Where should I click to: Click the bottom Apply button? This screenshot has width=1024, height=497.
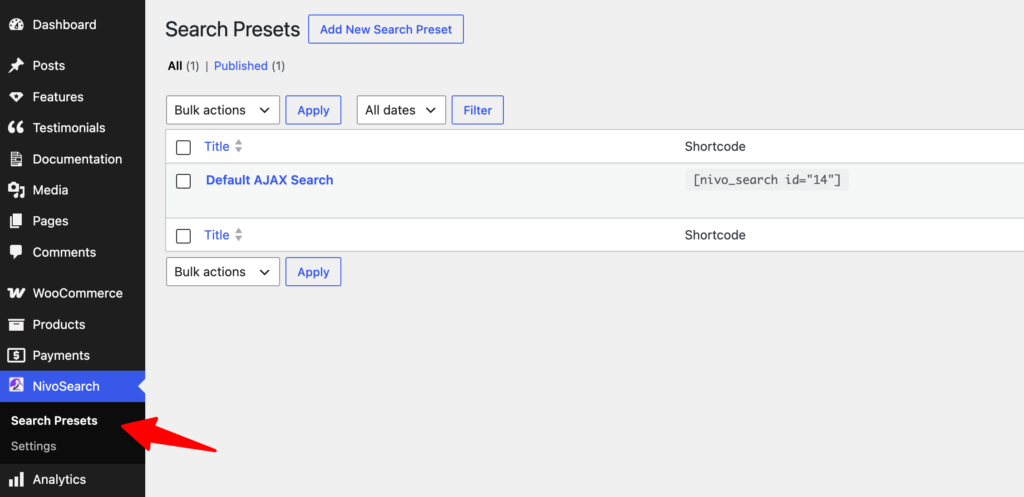pos(313,272)
